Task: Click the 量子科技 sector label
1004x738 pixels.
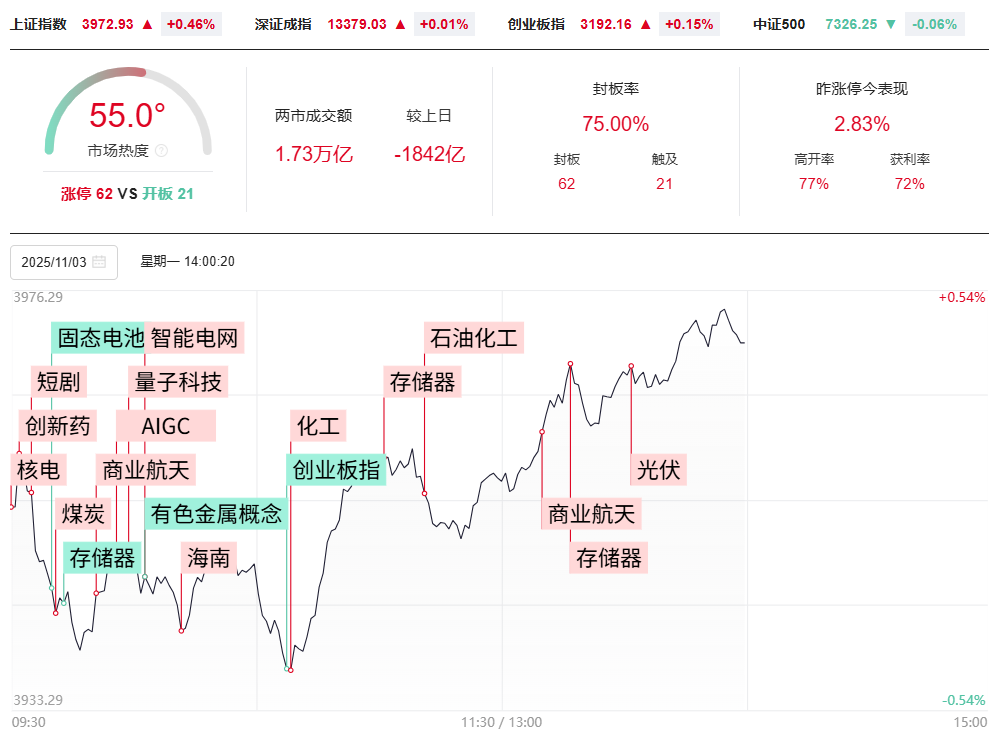Action: pos(179,381)
